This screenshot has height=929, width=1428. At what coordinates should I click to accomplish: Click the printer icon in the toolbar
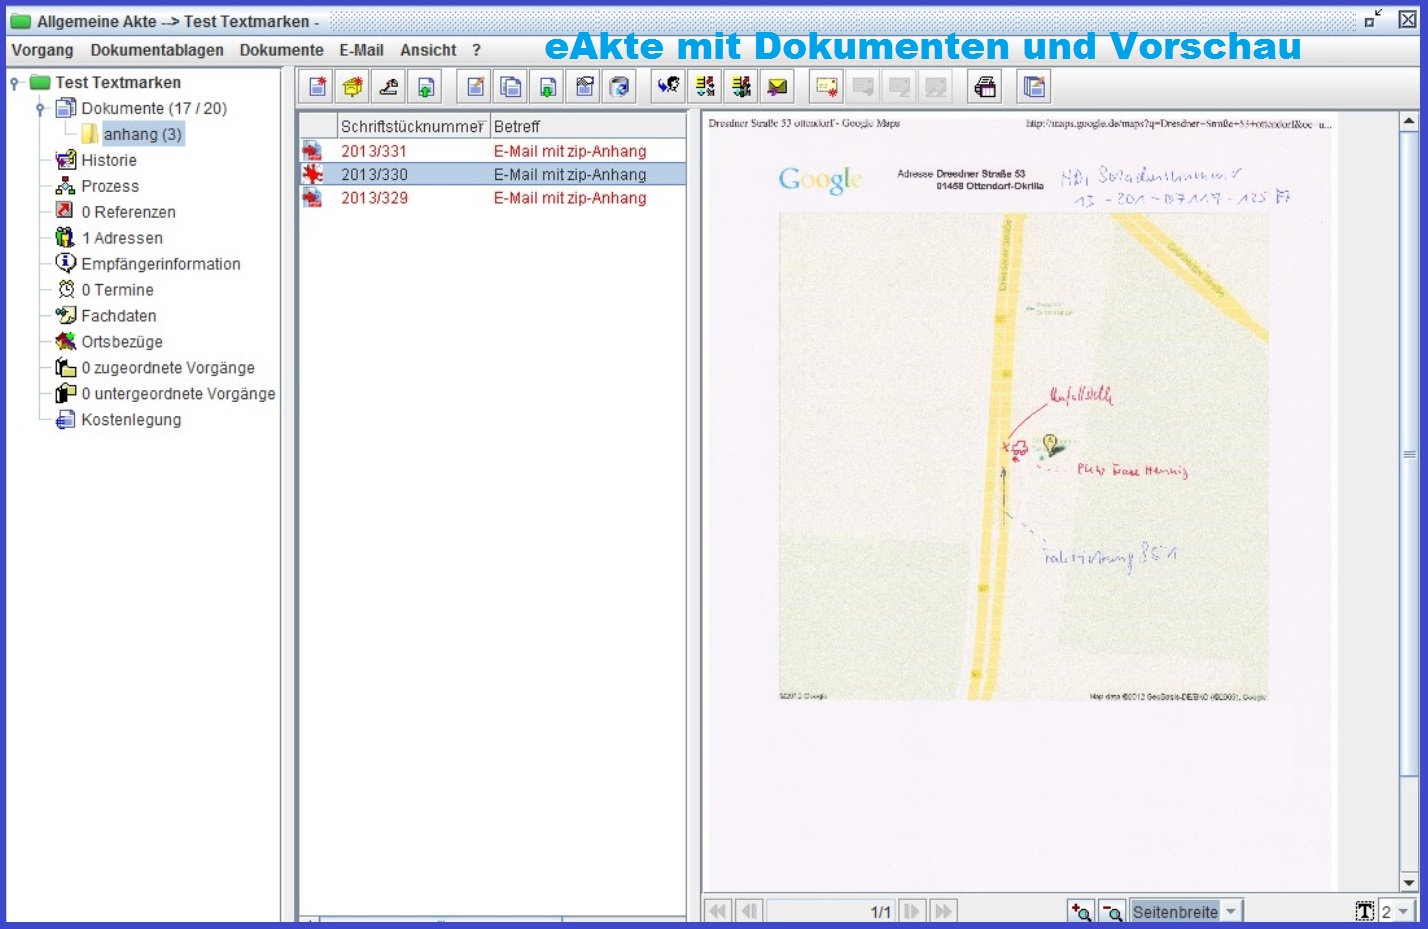coord(985,88)
